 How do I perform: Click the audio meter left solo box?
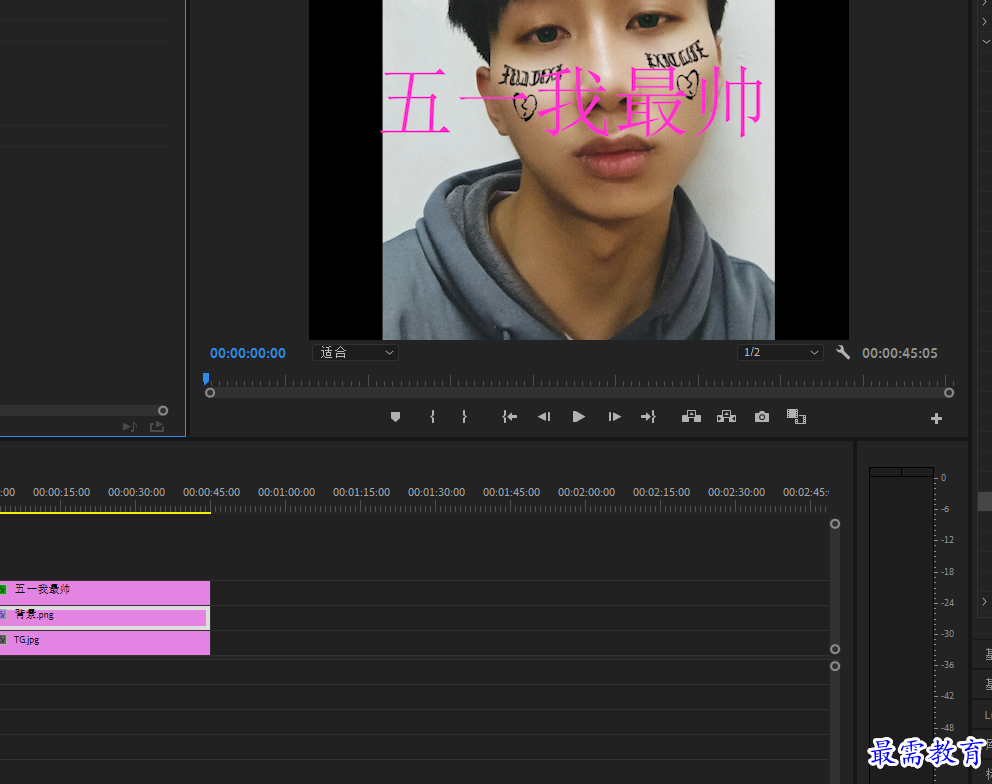885,472
